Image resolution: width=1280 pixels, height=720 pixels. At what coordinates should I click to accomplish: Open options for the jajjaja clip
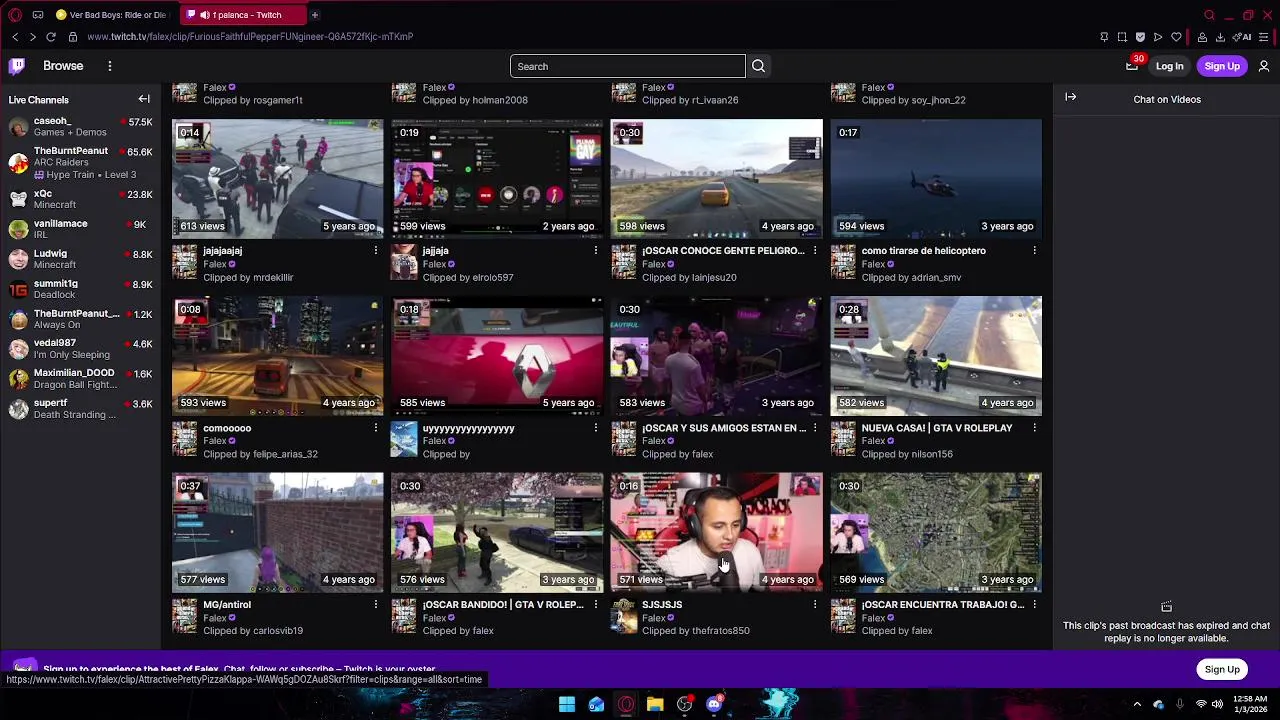(x=595, y=251)
